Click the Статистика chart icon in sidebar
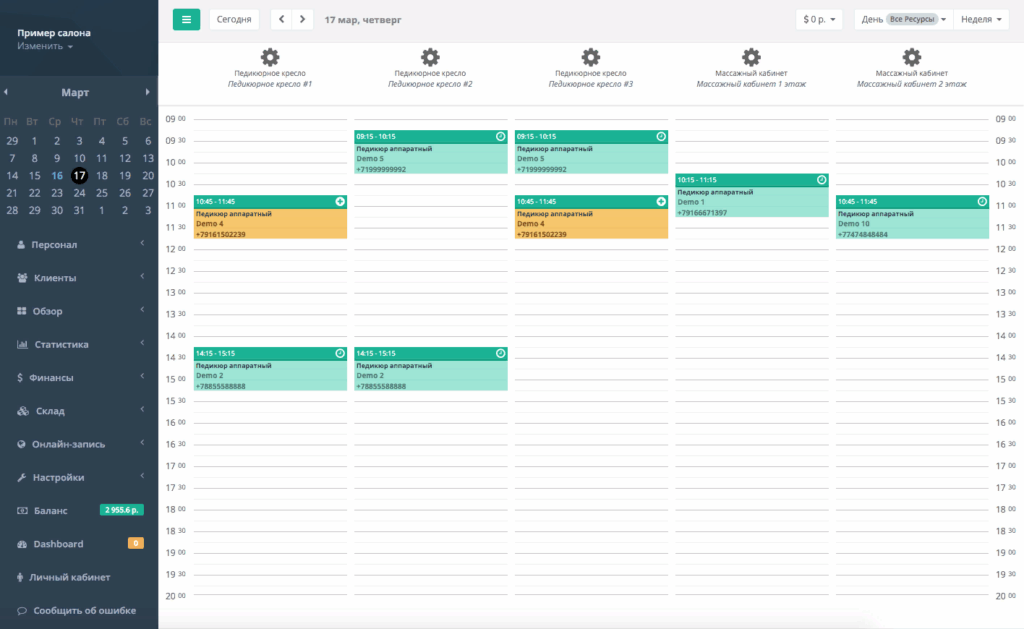This screenshot has width=1024, height=629. point(22,344)
